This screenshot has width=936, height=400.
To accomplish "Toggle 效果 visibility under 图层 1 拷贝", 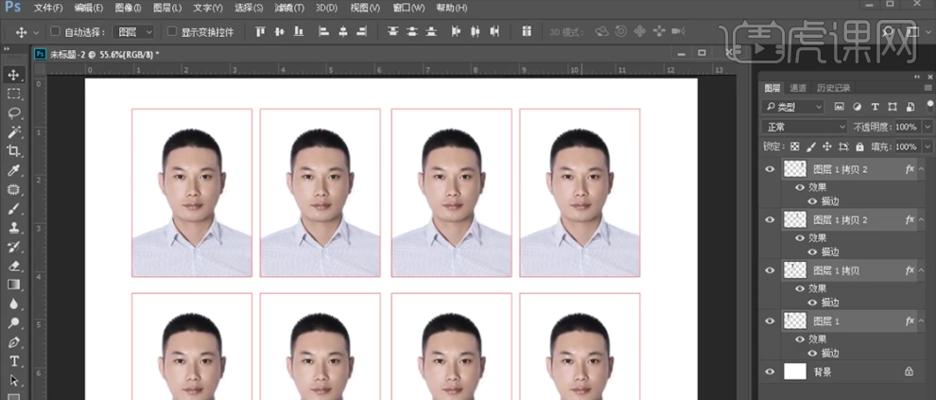I will 800,288.
